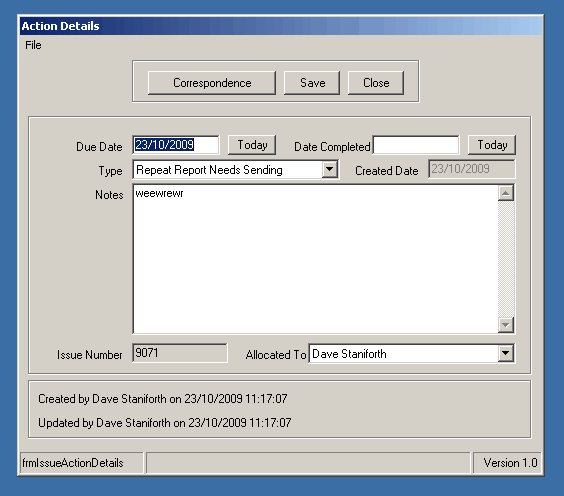Viewport: 564px width, 496px height.
Task: Click the Correspondence button
Action: 212,83
